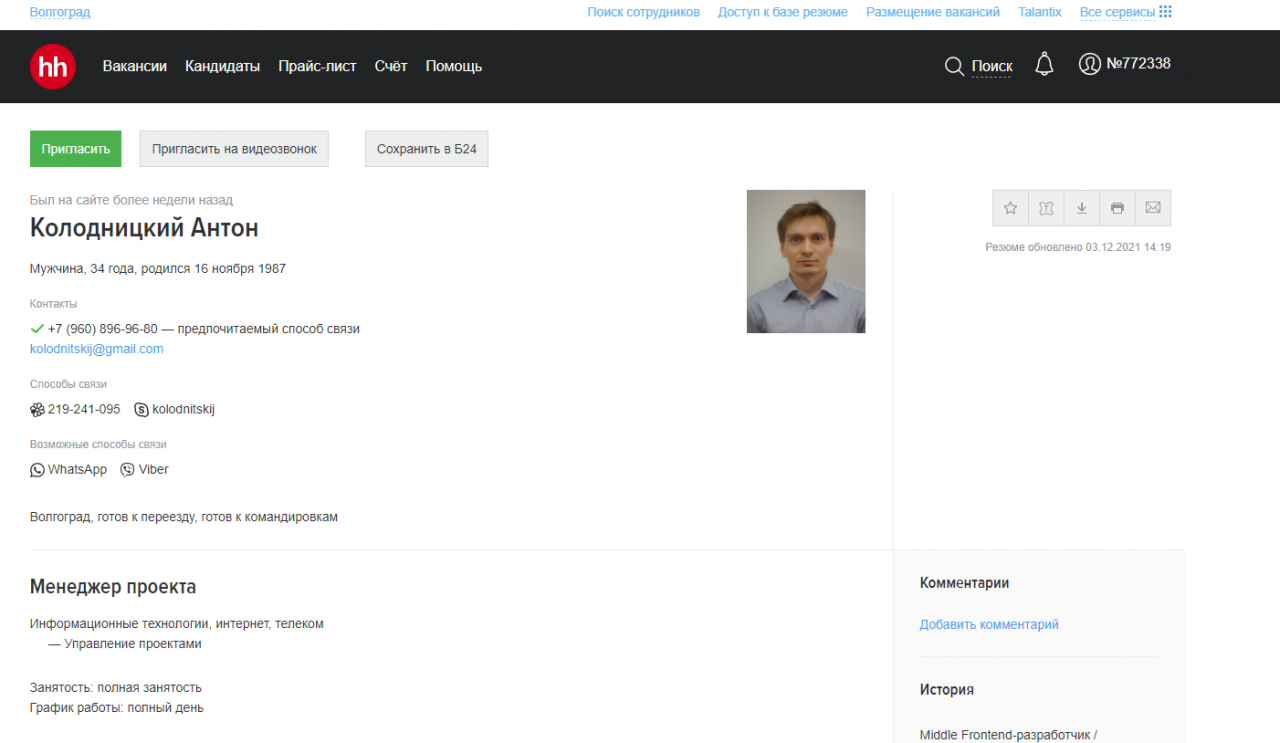This screenshot has height=743, width=1280.
Task: Click the kolodnitskij@gmail.com email link
Action: (97, 349)
